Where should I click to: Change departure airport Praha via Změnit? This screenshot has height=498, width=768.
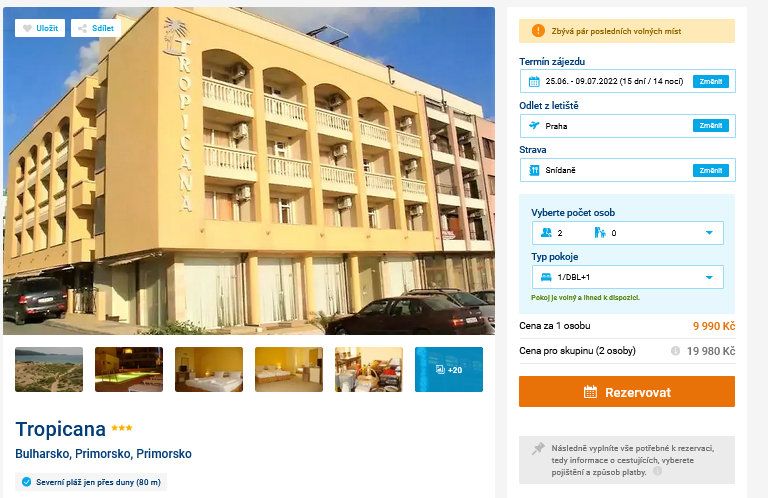[x=710, y=126]
